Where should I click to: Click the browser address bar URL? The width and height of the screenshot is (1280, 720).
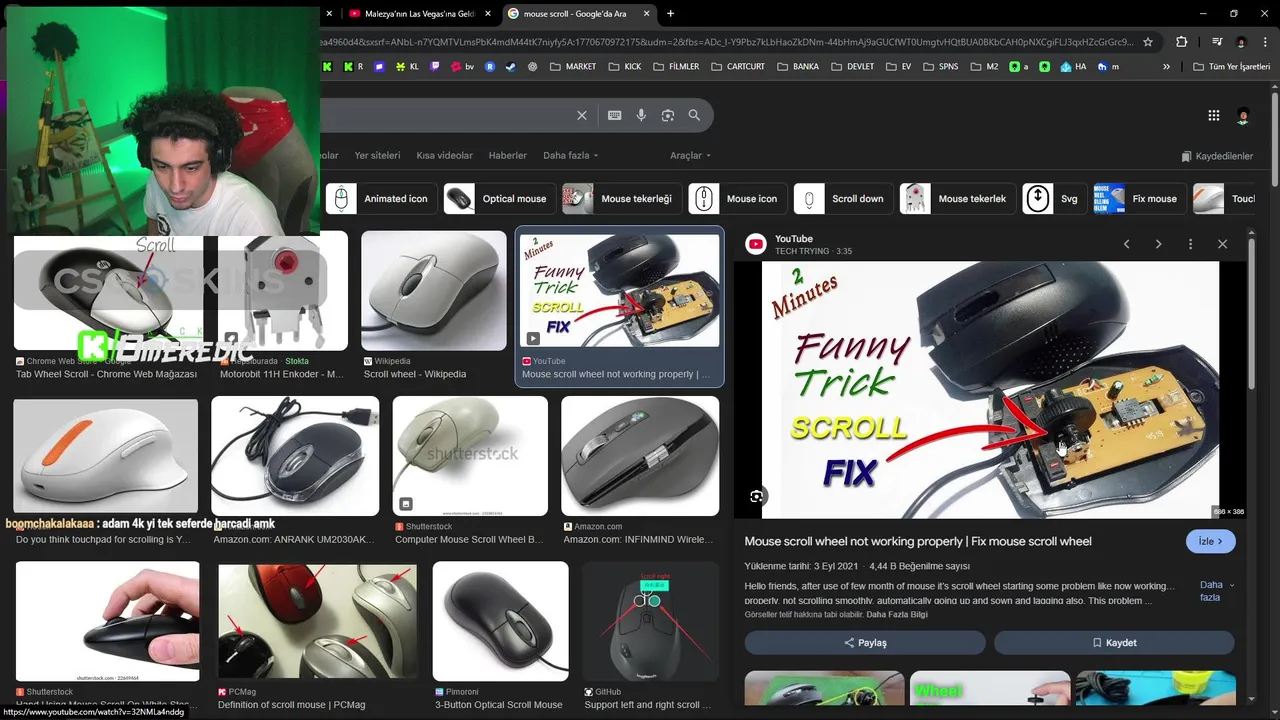pos(728,42)
